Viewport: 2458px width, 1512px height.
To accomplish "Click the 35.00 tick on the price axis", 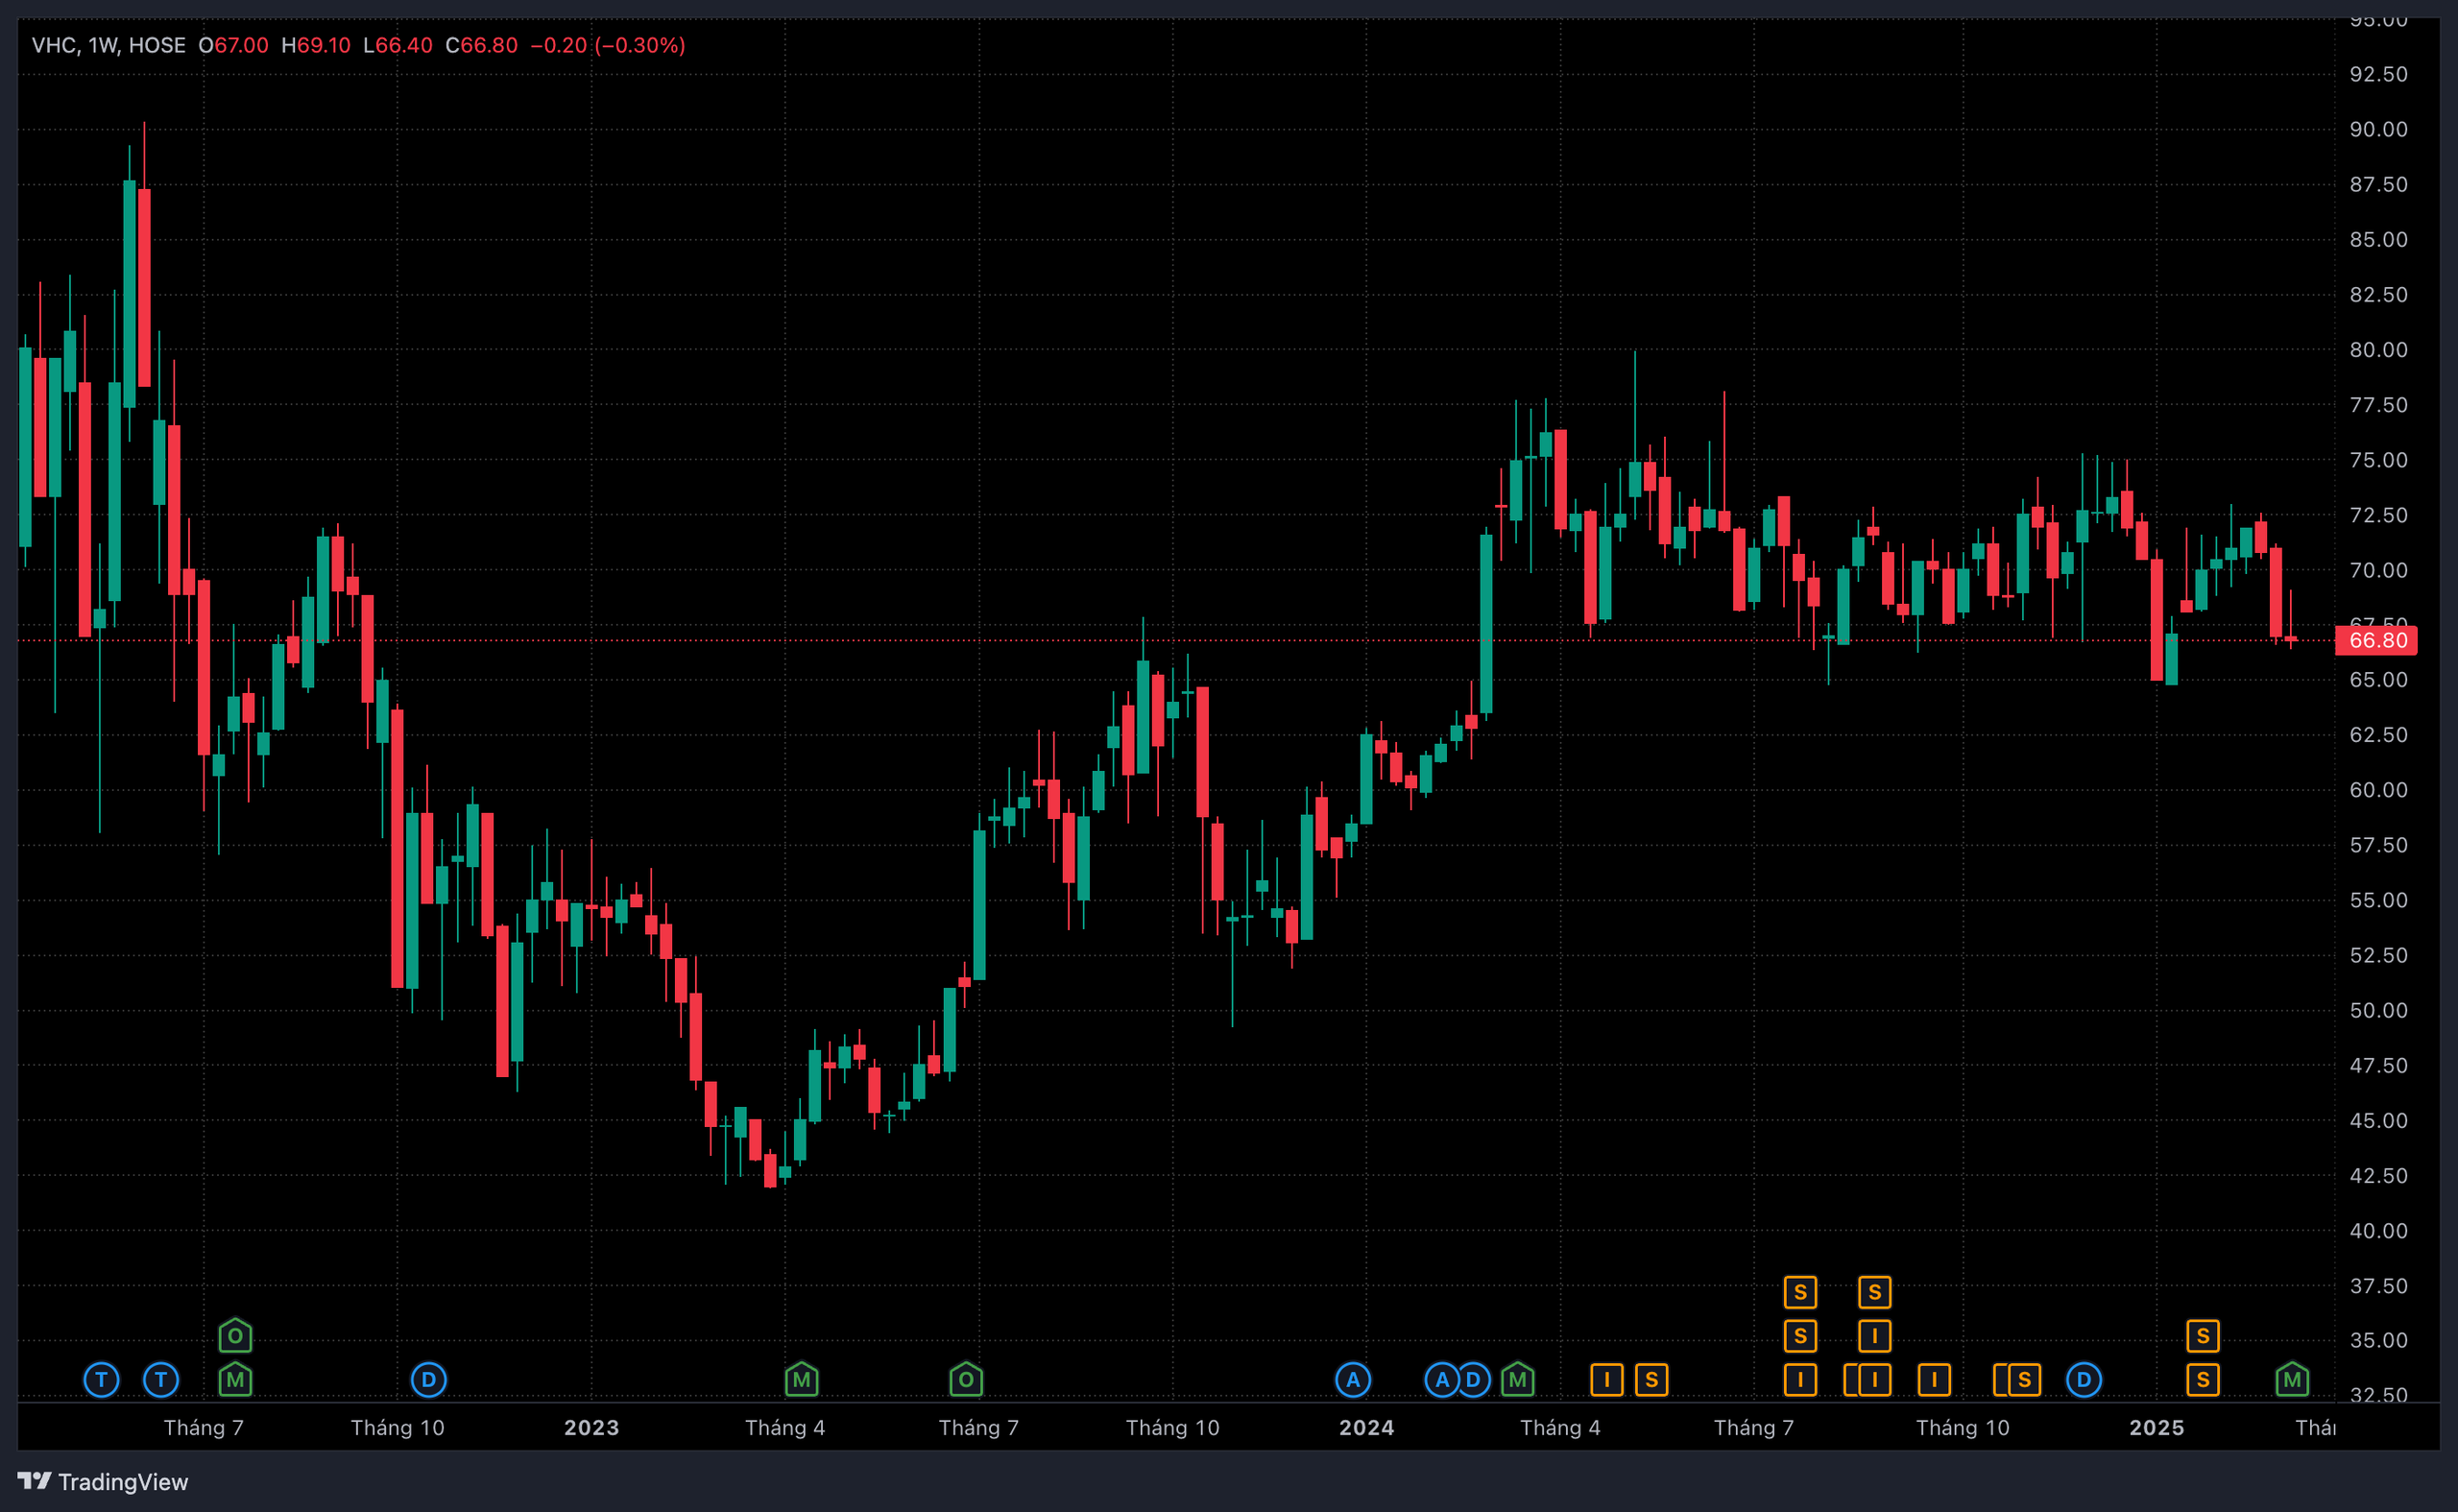I will (2379, 1340).
